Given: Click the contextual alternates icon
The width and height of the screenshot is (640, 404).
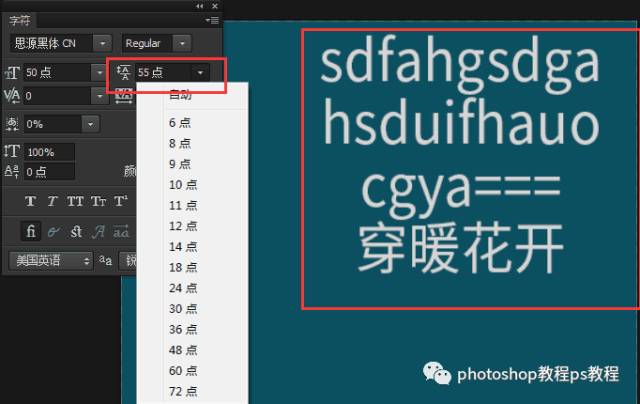Looking at the screenshot, I should [54, 230].
